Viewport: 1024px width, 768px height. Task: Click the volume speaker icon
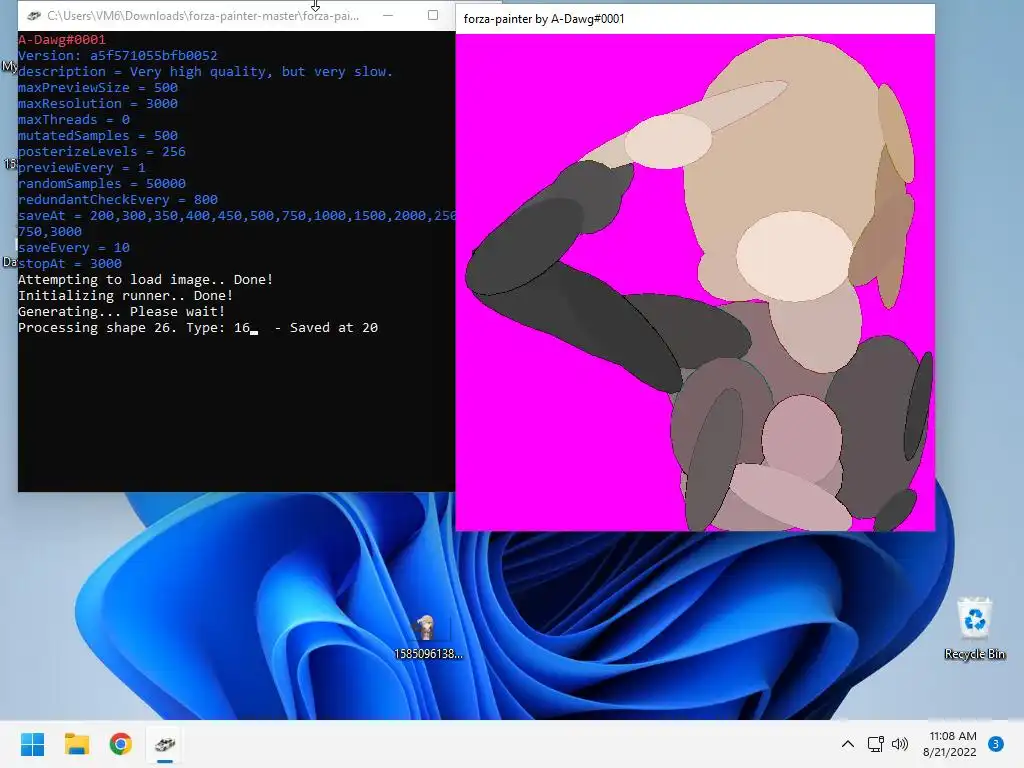coord(900,744)
